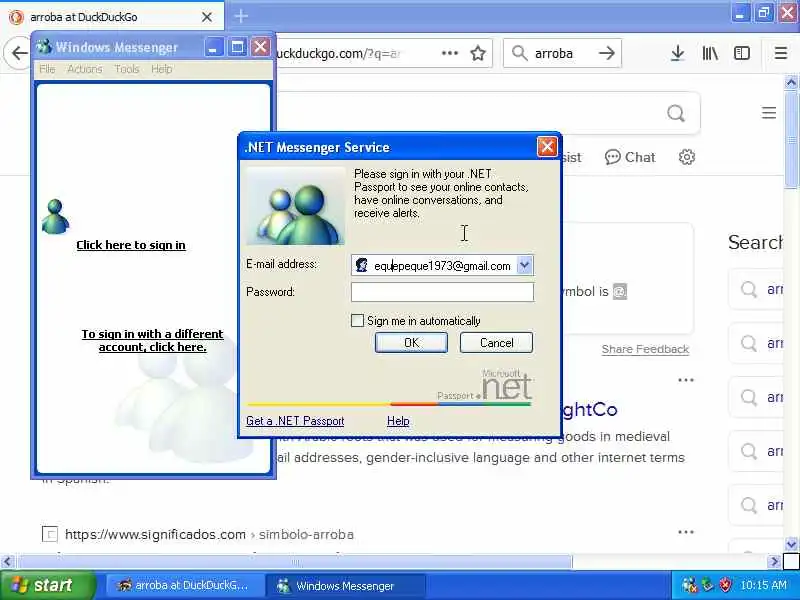Switch to Windows Messenger taskbar button
Image resolution: width=800 pixels, height=600 pixels.
(347, 586)
